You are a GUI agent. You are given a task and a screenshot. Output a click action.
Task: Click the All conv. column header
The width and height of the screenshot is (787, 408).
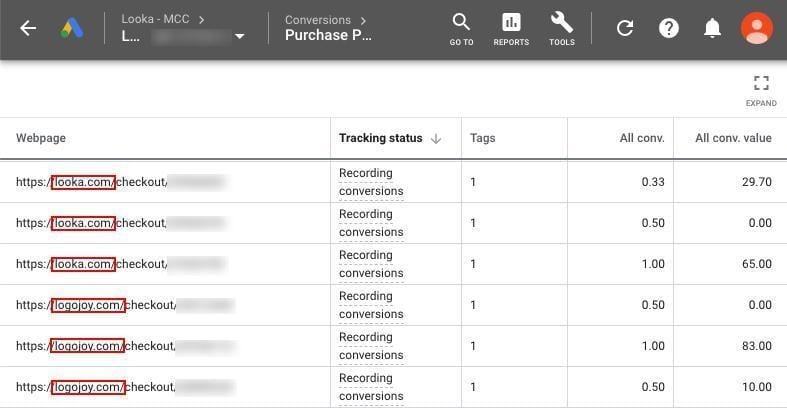642,138
